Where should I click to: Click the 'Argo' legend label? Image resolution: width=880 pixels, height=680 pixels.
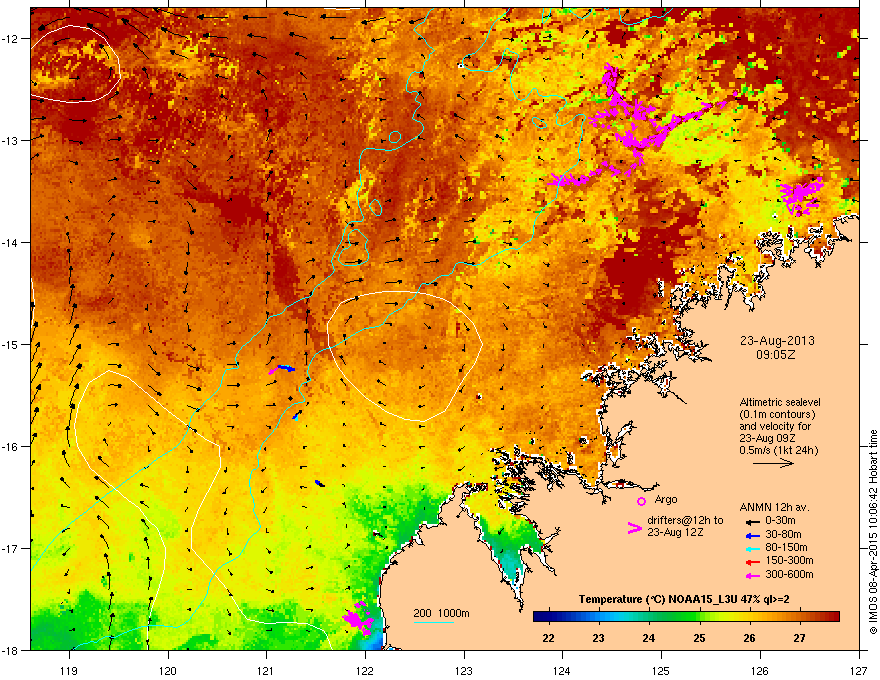point(666,499)
